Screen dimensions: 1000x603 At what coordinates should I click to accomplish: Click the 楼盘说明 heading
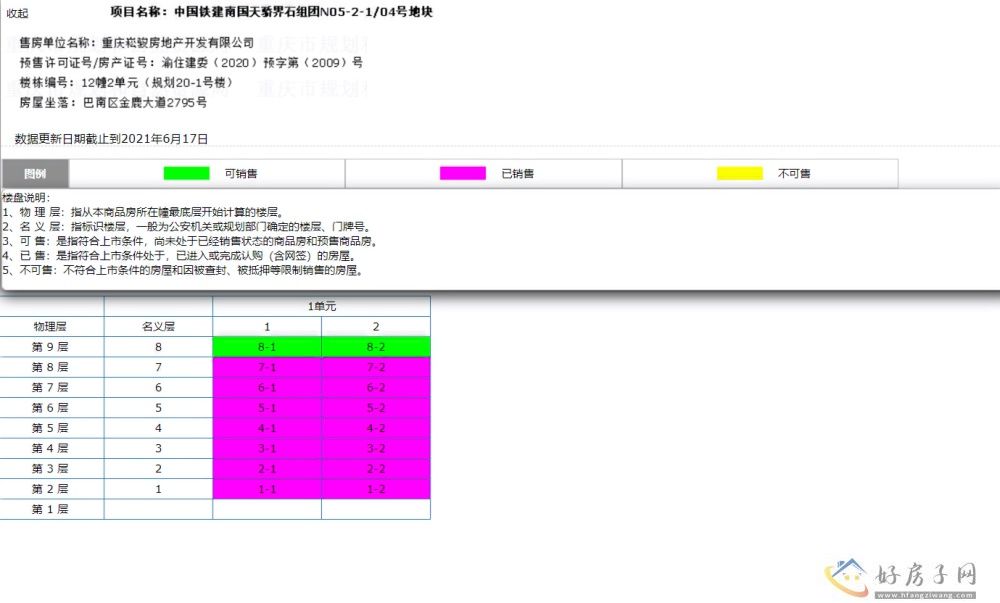click(x=26, y=198)
